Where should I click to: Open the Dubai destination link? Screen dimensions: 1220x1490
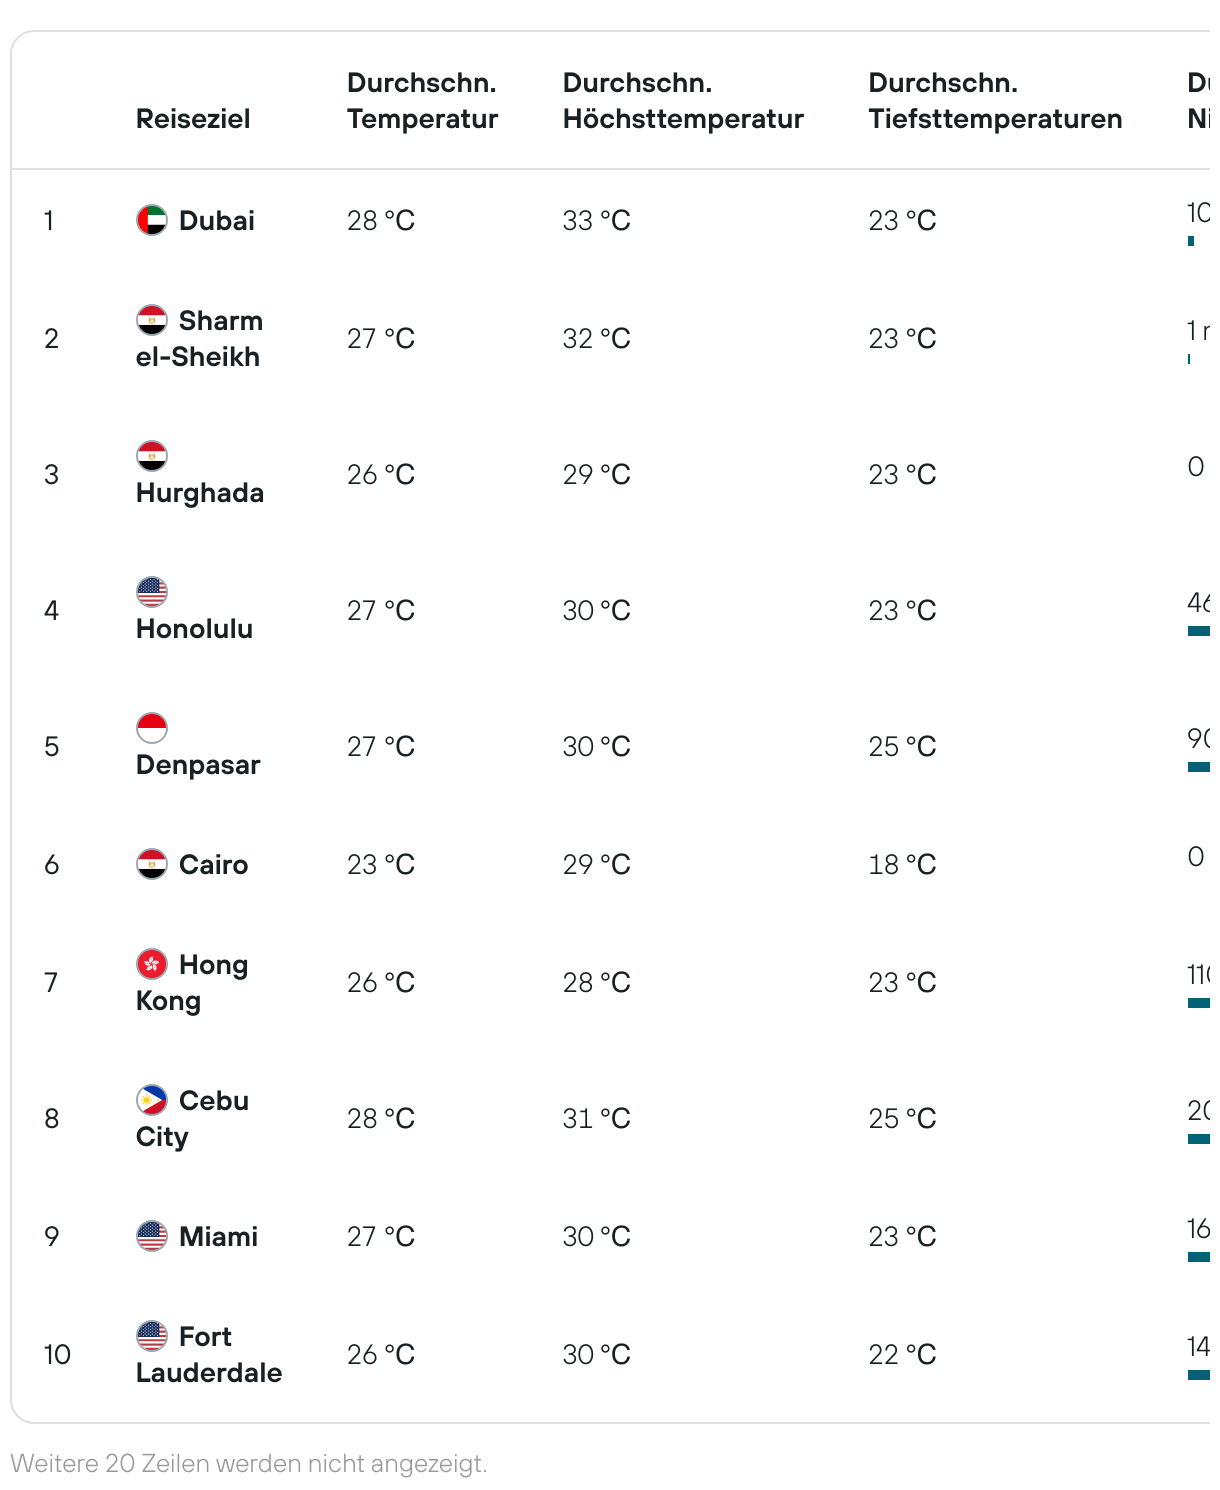(x=217, y=221)
